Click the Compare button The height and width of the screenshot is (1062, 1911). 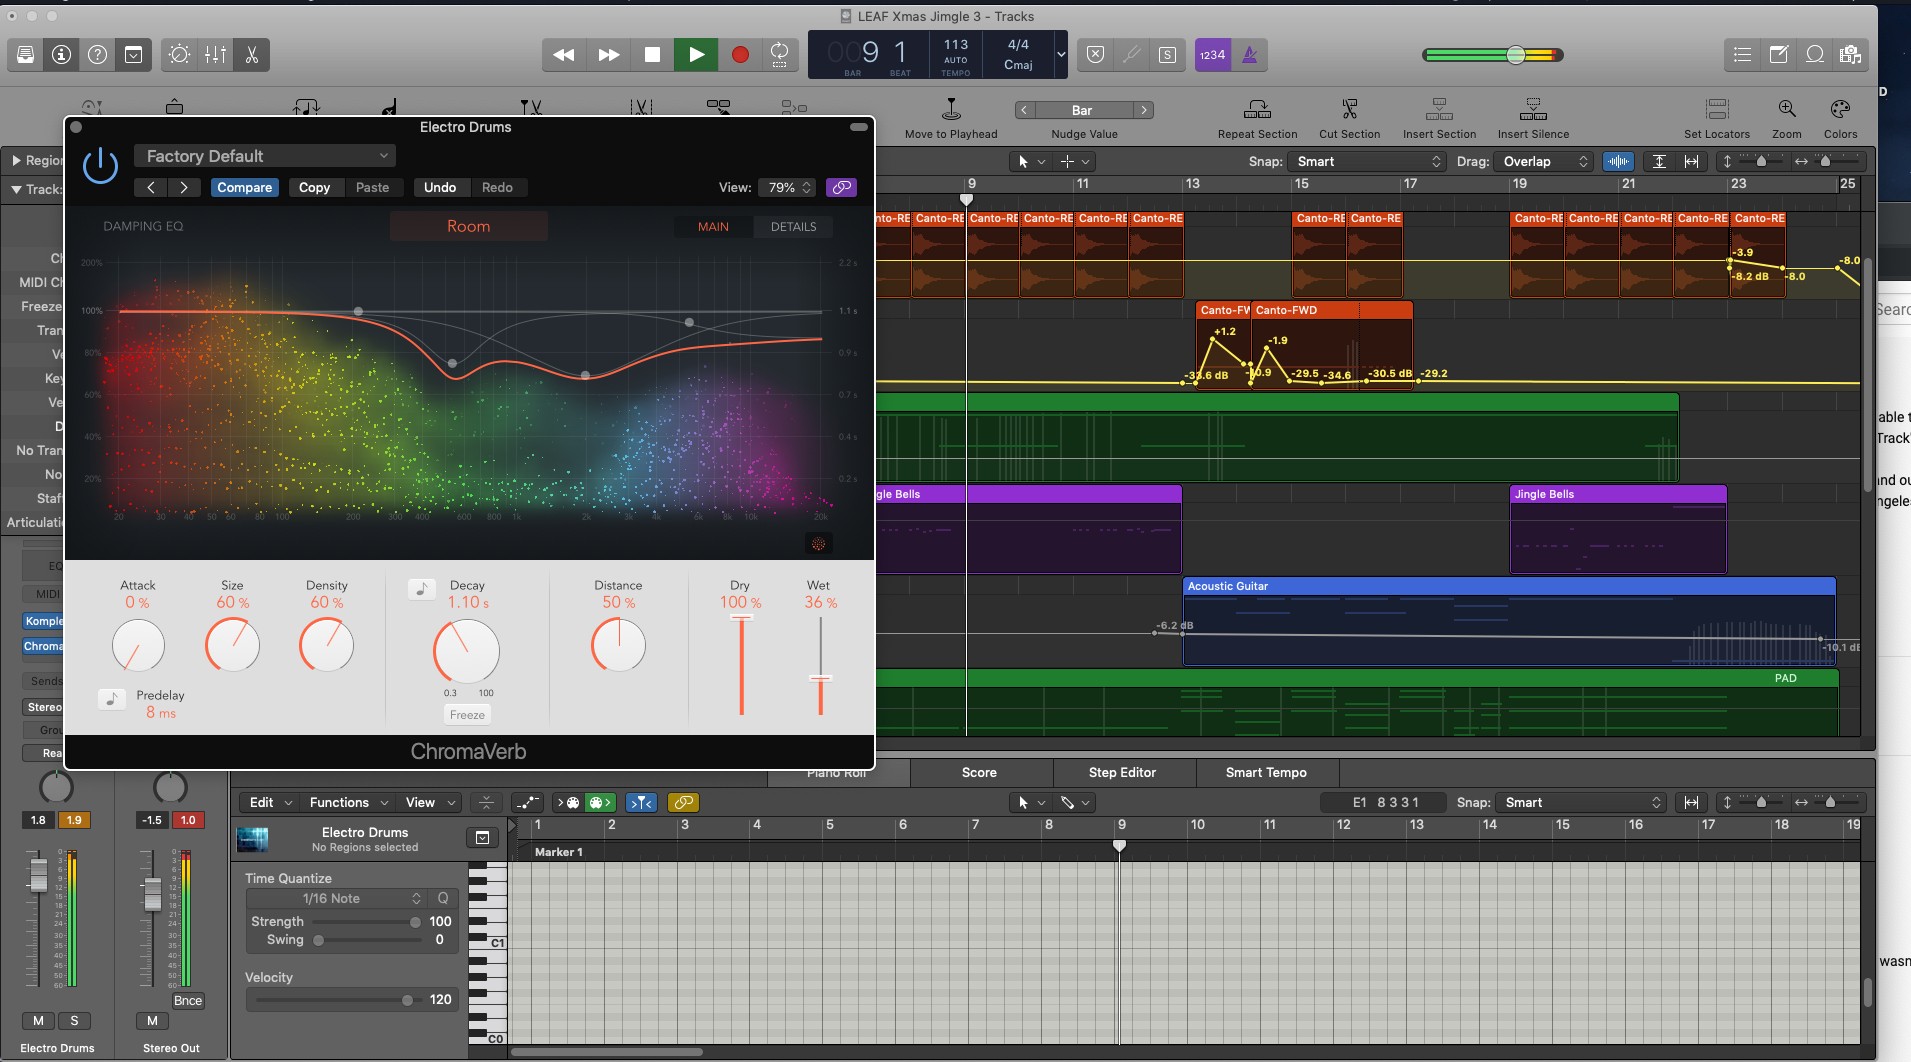[244, 187]
